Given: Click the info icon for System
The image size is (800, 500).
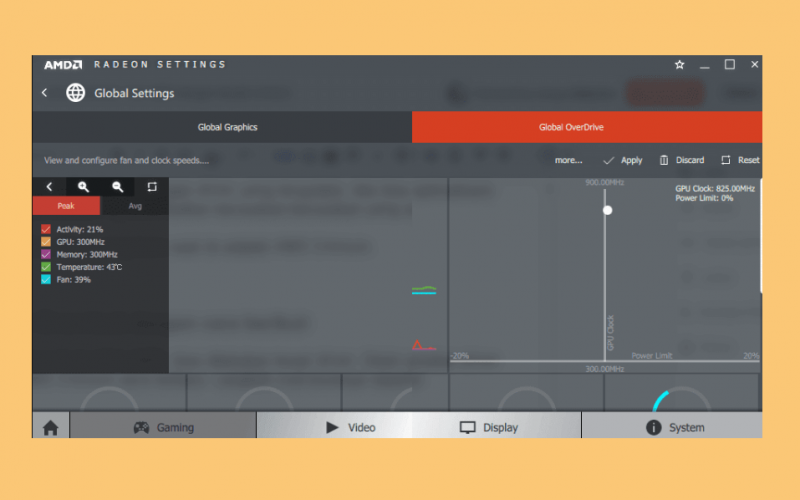Looking at the screenshot, I should point(654,428).
